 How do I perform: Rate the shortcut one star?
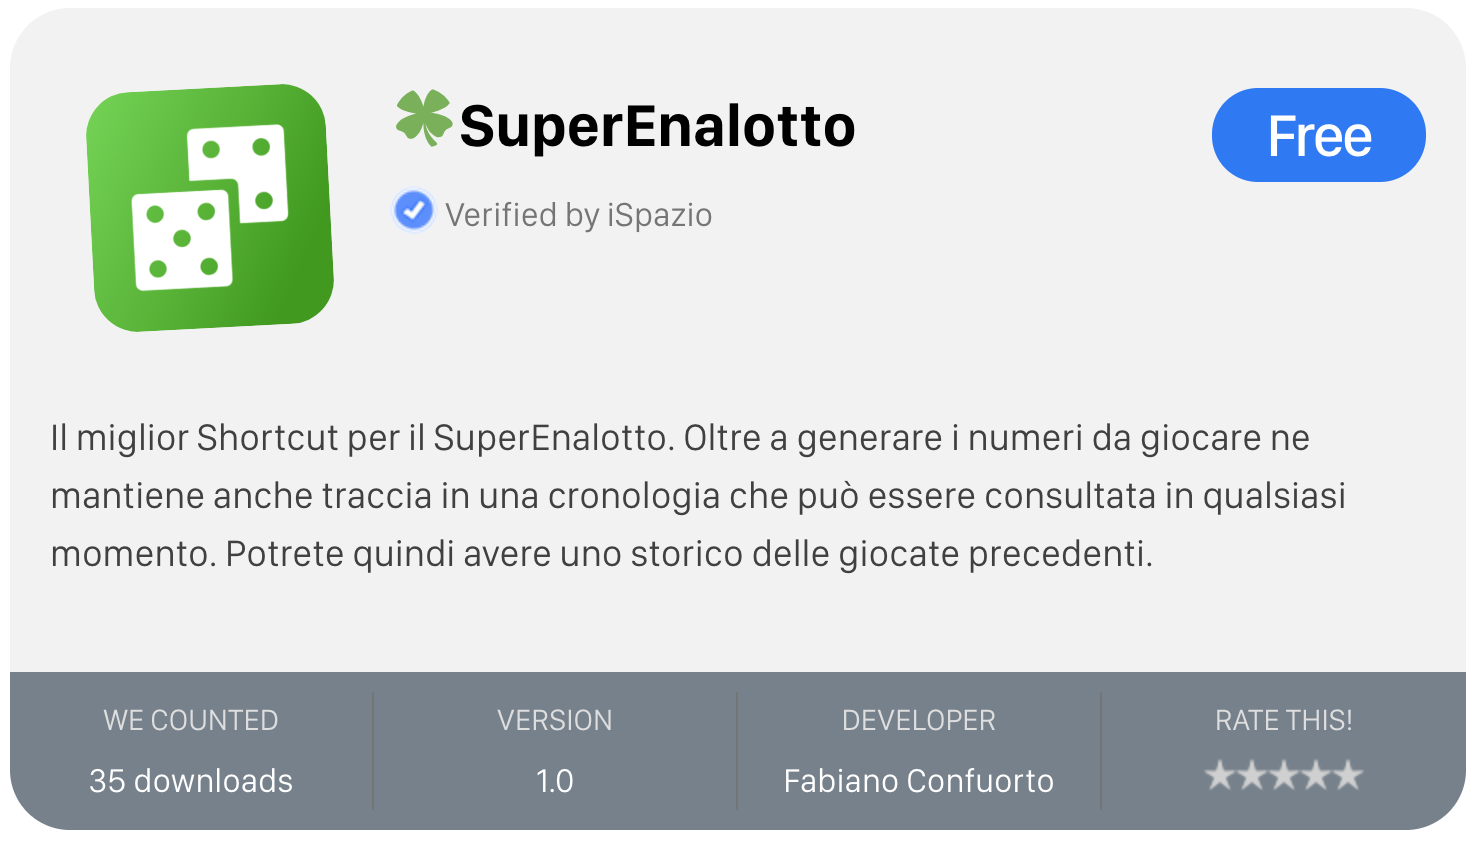point(1220,775)
